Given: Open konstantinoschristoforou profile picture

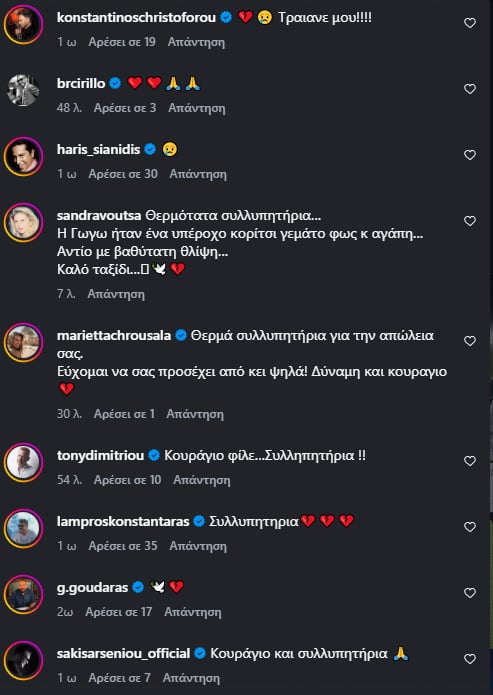Looking at the screenshot, I should pyautogui.click(x=23, y=24).
